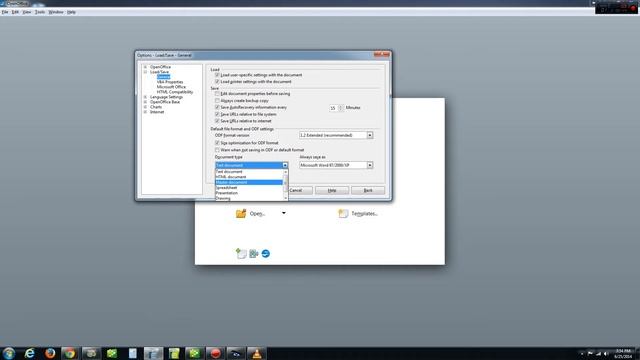
Task: Enable Edit document properties before saving
Action: click(x=217, y=94)
